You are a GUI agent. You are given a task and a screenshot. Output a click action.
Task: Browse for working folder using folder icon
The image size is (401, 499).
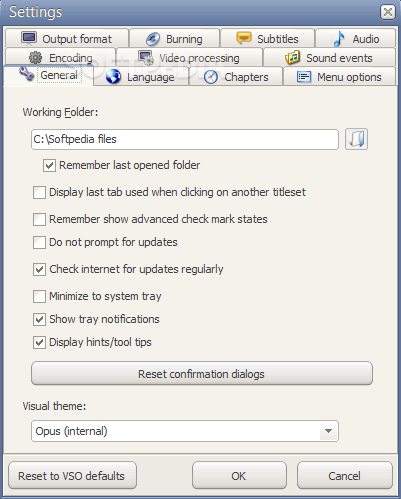point(356,139)
